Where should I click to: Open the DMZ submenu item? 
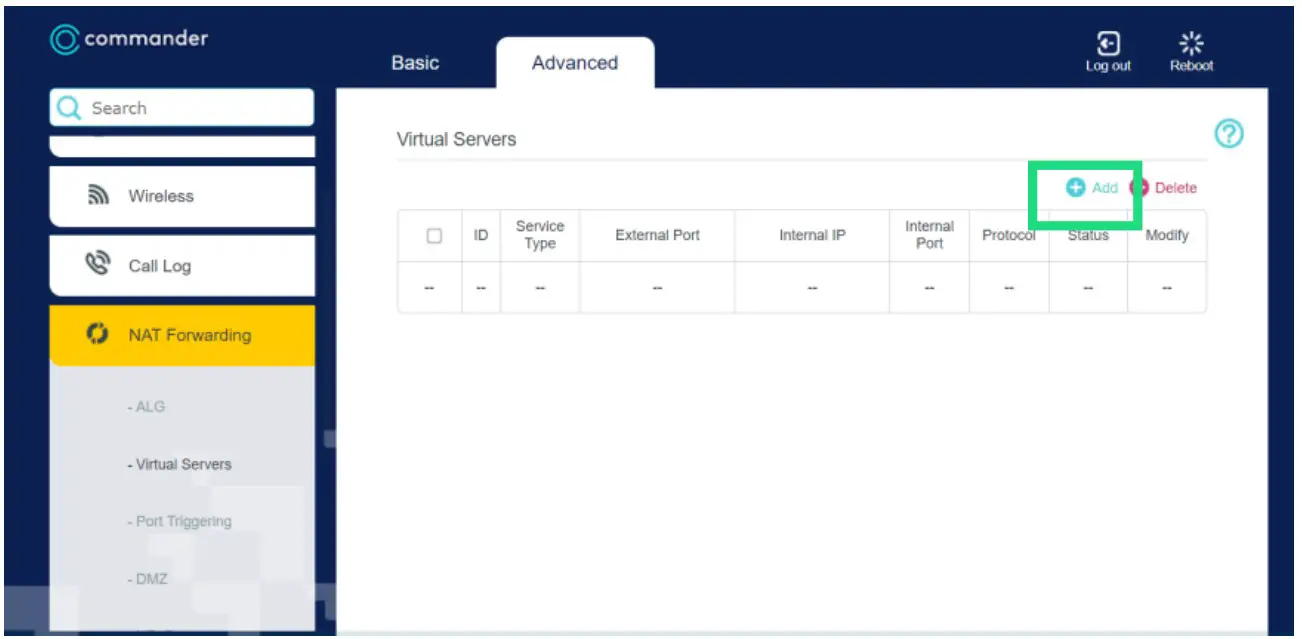148,579
